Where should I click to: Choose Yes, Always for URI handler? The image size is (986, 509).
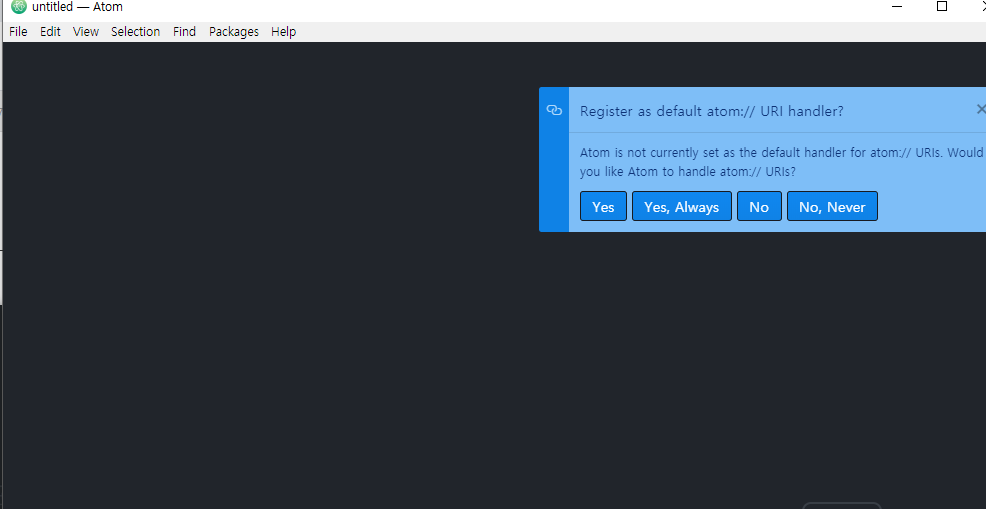[x=682, y=206]
